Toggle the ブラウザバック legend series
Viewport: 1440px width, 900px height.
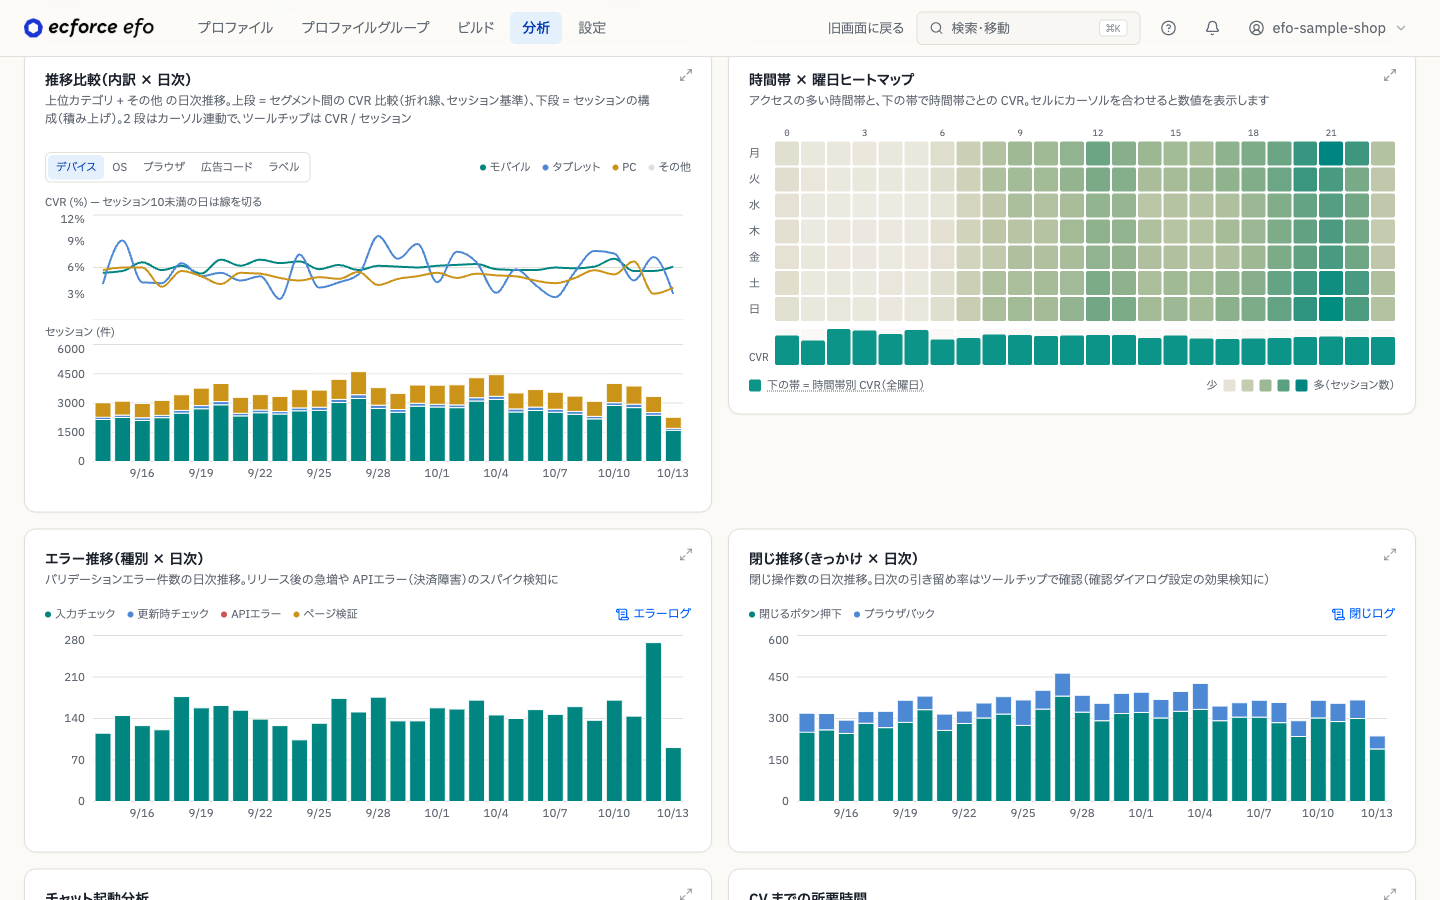coord(894,614)
